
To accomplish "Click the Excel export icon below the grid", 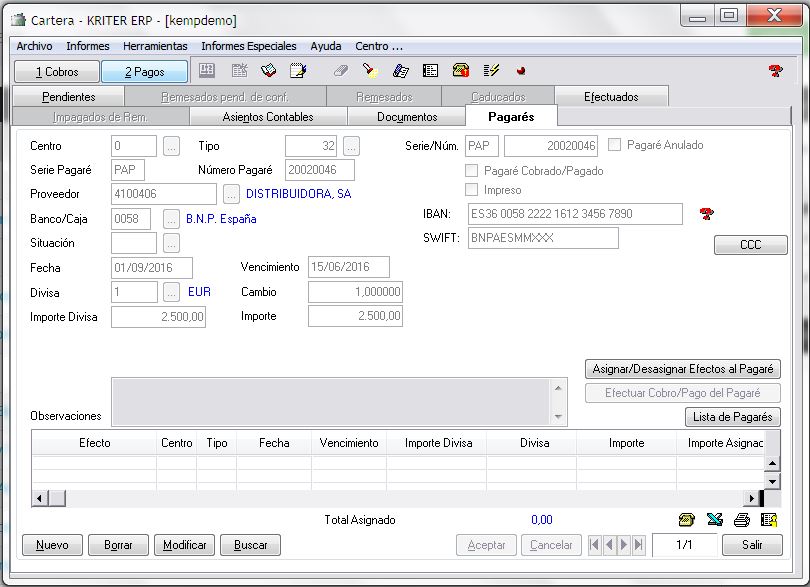I will point(715,520).
